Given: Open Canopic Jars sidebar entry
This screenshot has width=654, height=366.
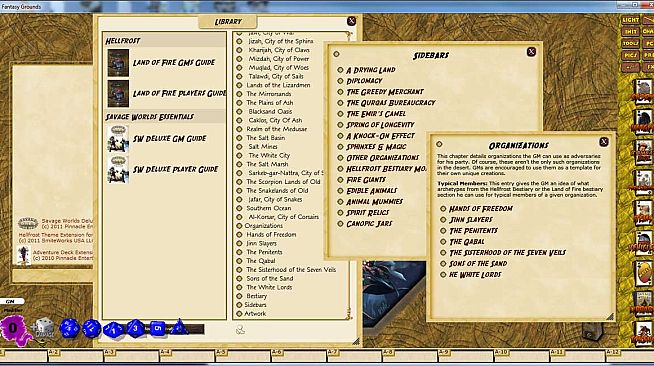Looking at the screenshot, I should pyautogui.click(x=370, y=223).
